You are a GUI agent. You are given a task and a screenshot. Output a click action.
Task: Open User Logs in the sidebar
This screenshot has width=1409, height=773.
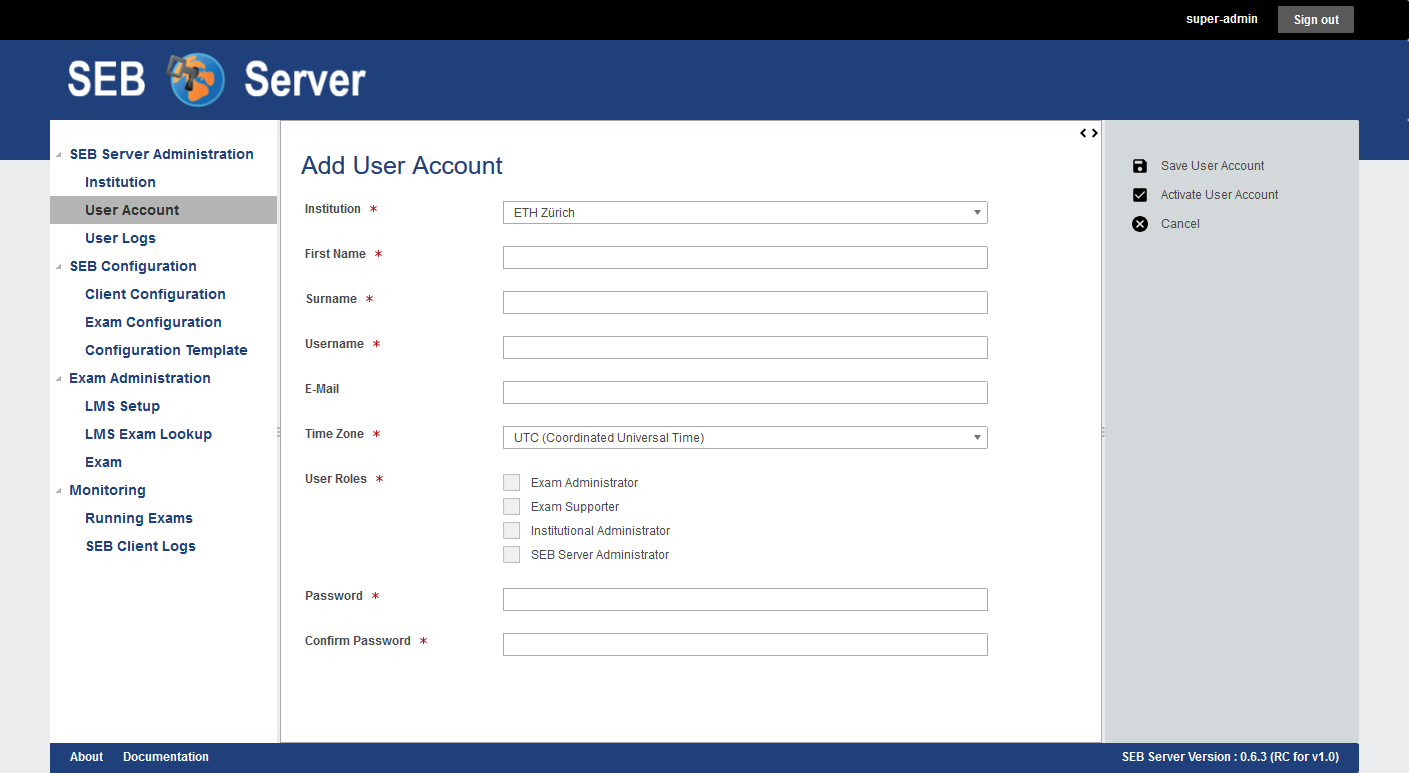point(120,238)
